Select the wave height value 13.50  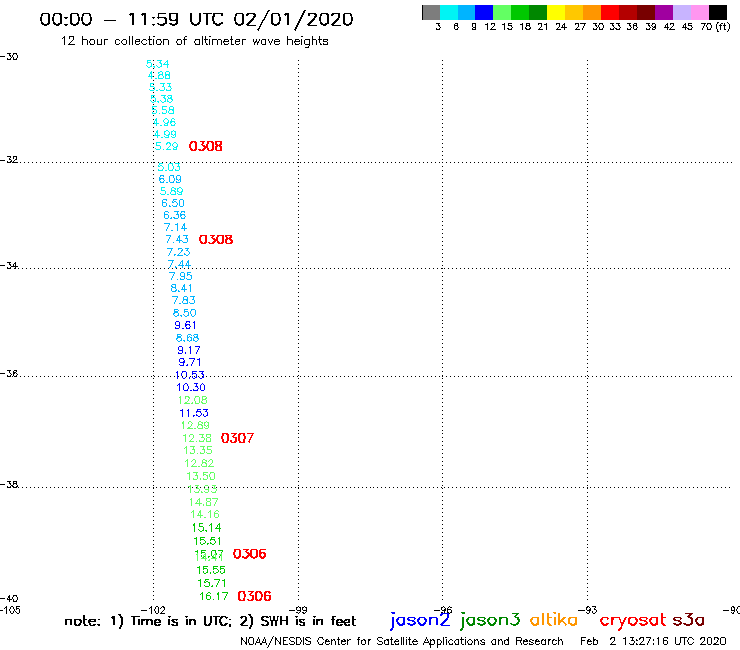(x=201, y=476)
